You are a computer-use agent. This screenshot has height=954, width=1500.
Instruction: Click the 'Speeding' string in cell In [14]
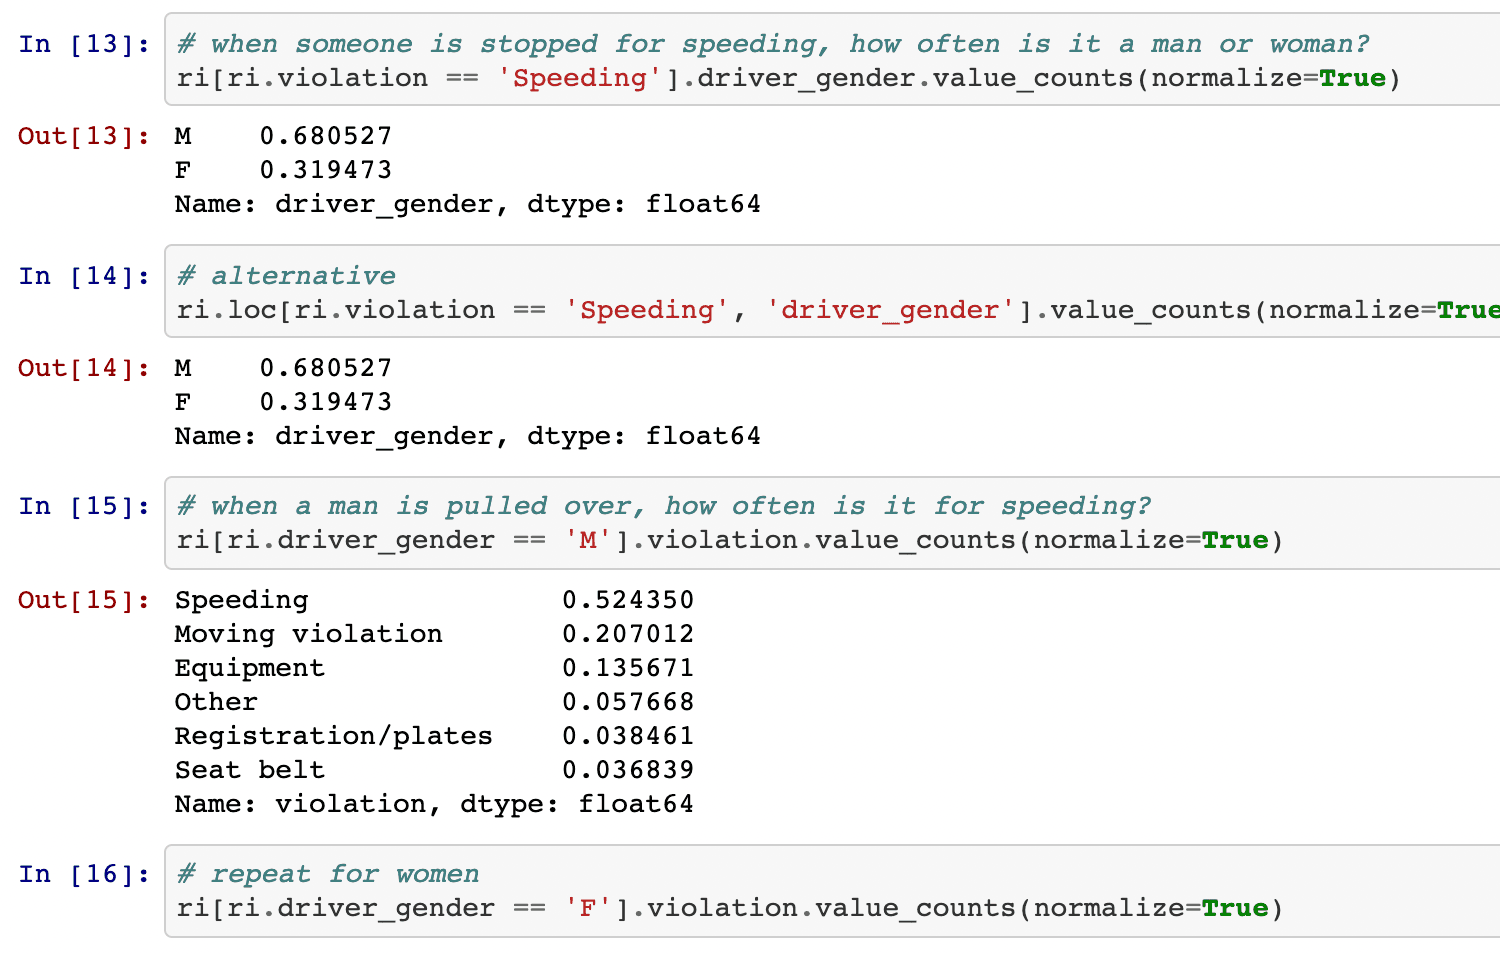click(647, 310)
